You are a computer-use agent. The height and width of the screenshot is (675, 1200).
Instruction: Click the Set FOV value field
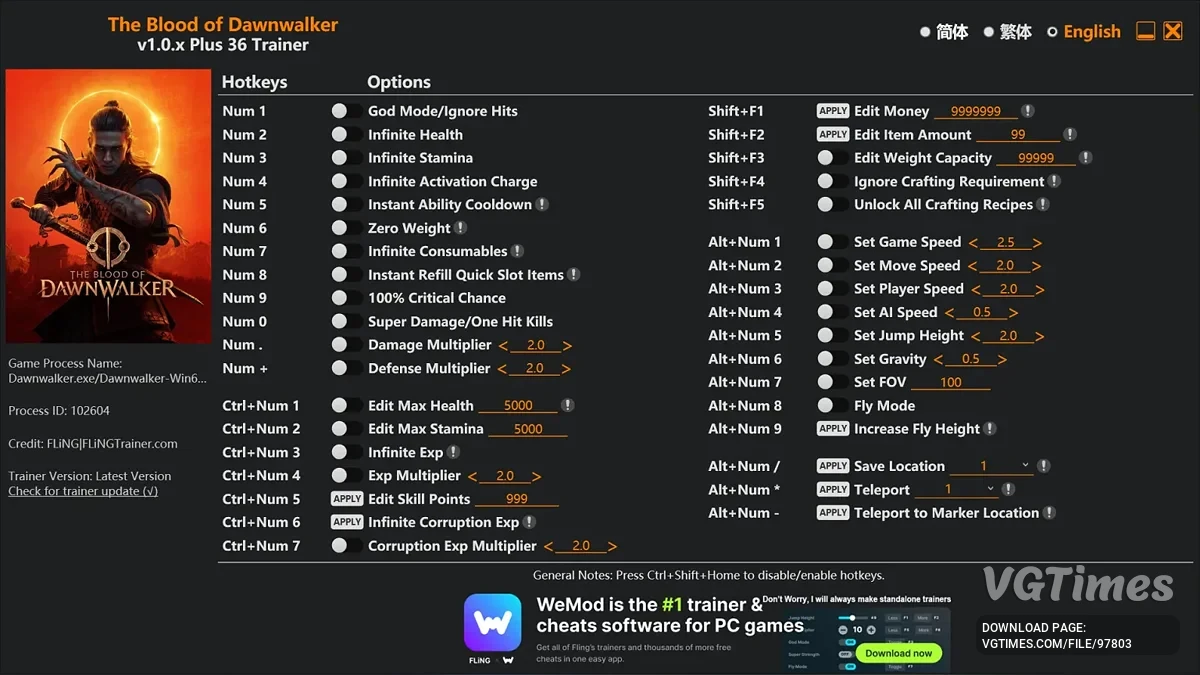point(951,382)
